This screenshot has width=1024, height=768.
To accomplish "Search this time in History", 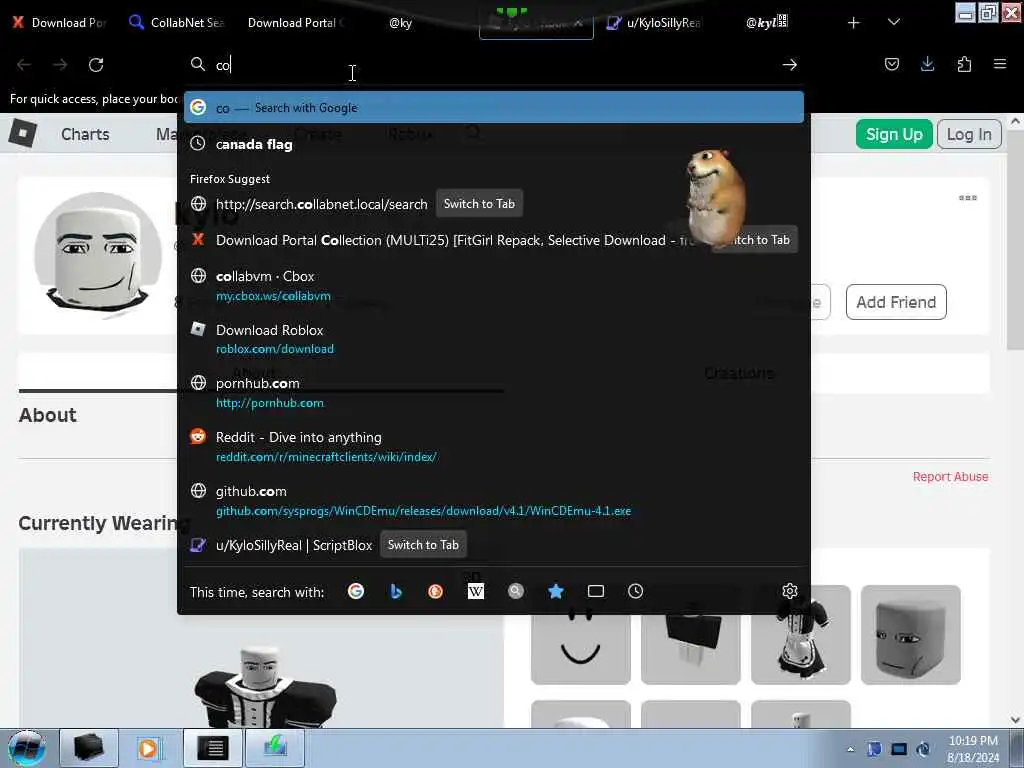I will [x=635, y=592].
